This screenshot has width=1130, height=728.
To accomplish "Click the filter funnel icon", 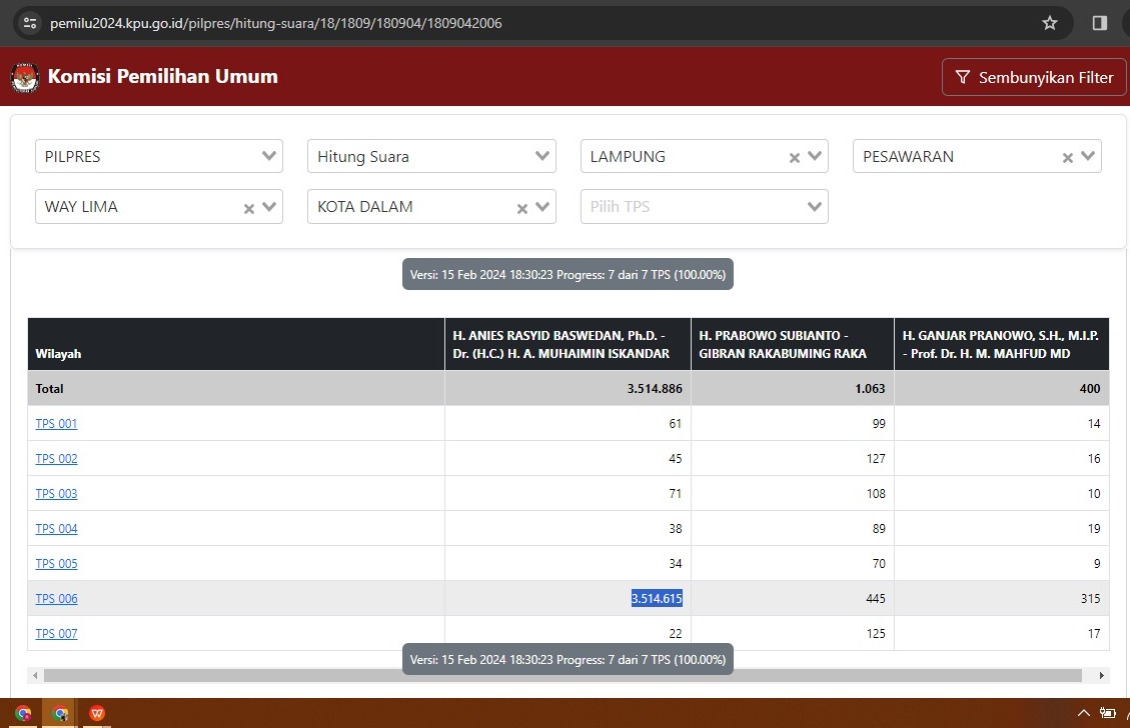I will click(x=962, y=77).
